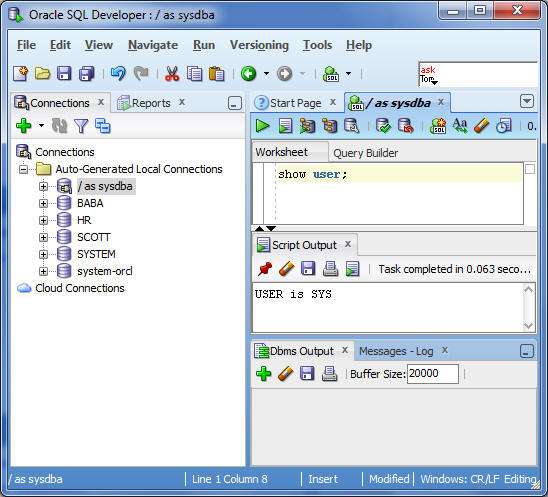Expand the '/ as sysdba' connection node
Viewport: 548px width, 497px height.
point(43,186)
